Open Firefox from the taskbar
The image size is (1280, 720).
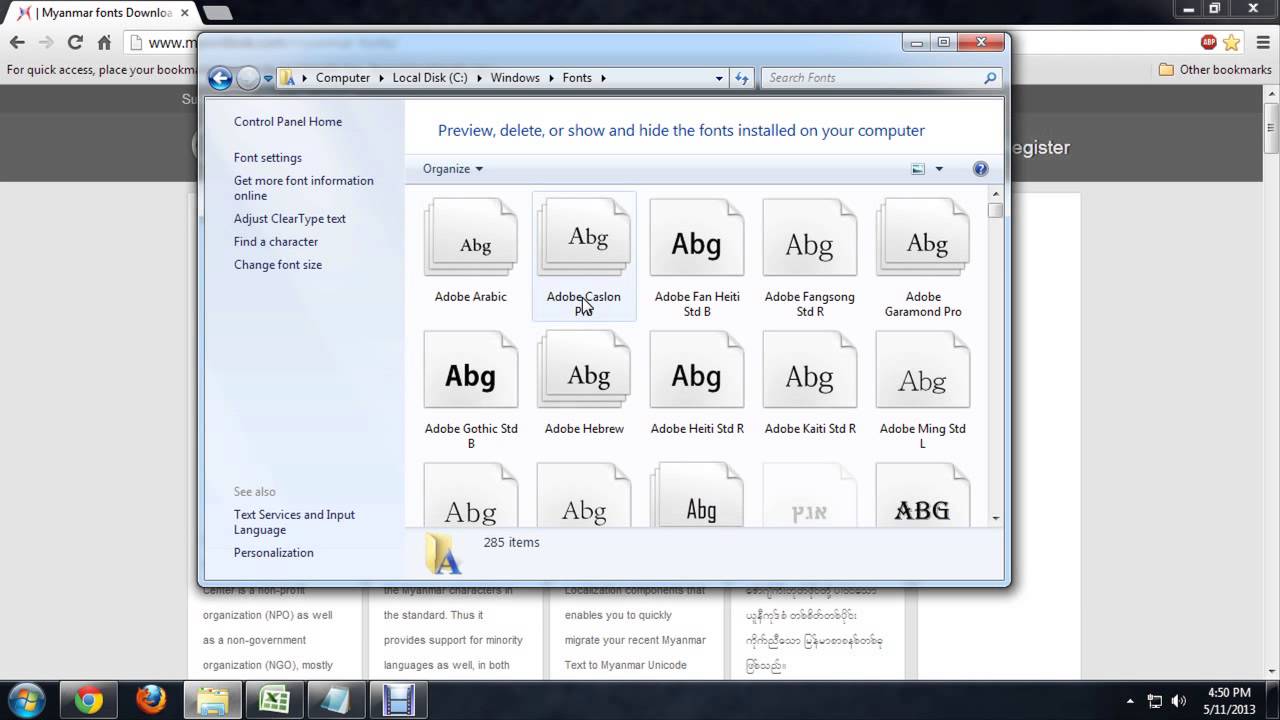(151, 700)
